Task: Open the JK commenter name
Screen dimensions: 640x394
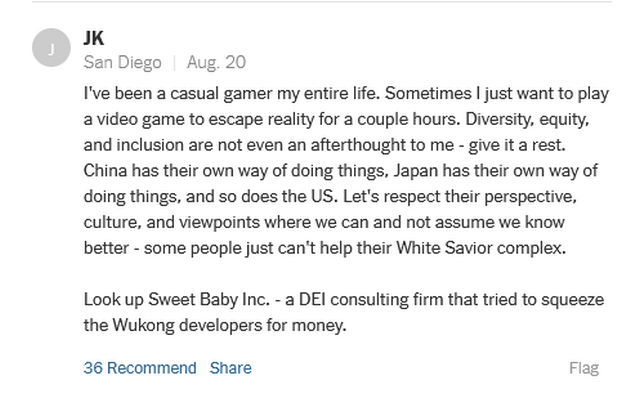Action: click(x=94, y=38)
